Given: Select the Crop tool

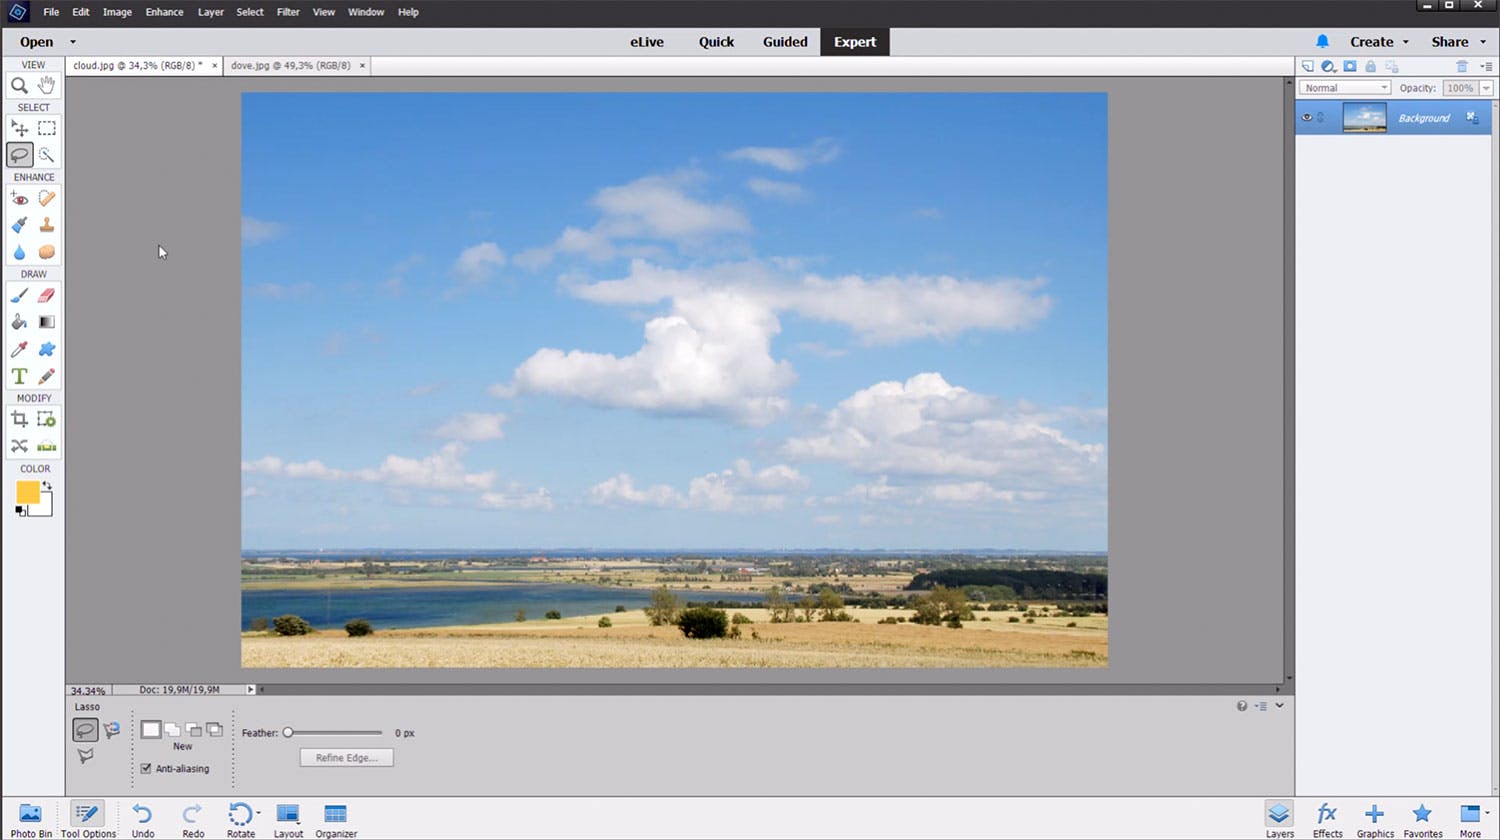Looking at the screenshot, I should [19, 420].
